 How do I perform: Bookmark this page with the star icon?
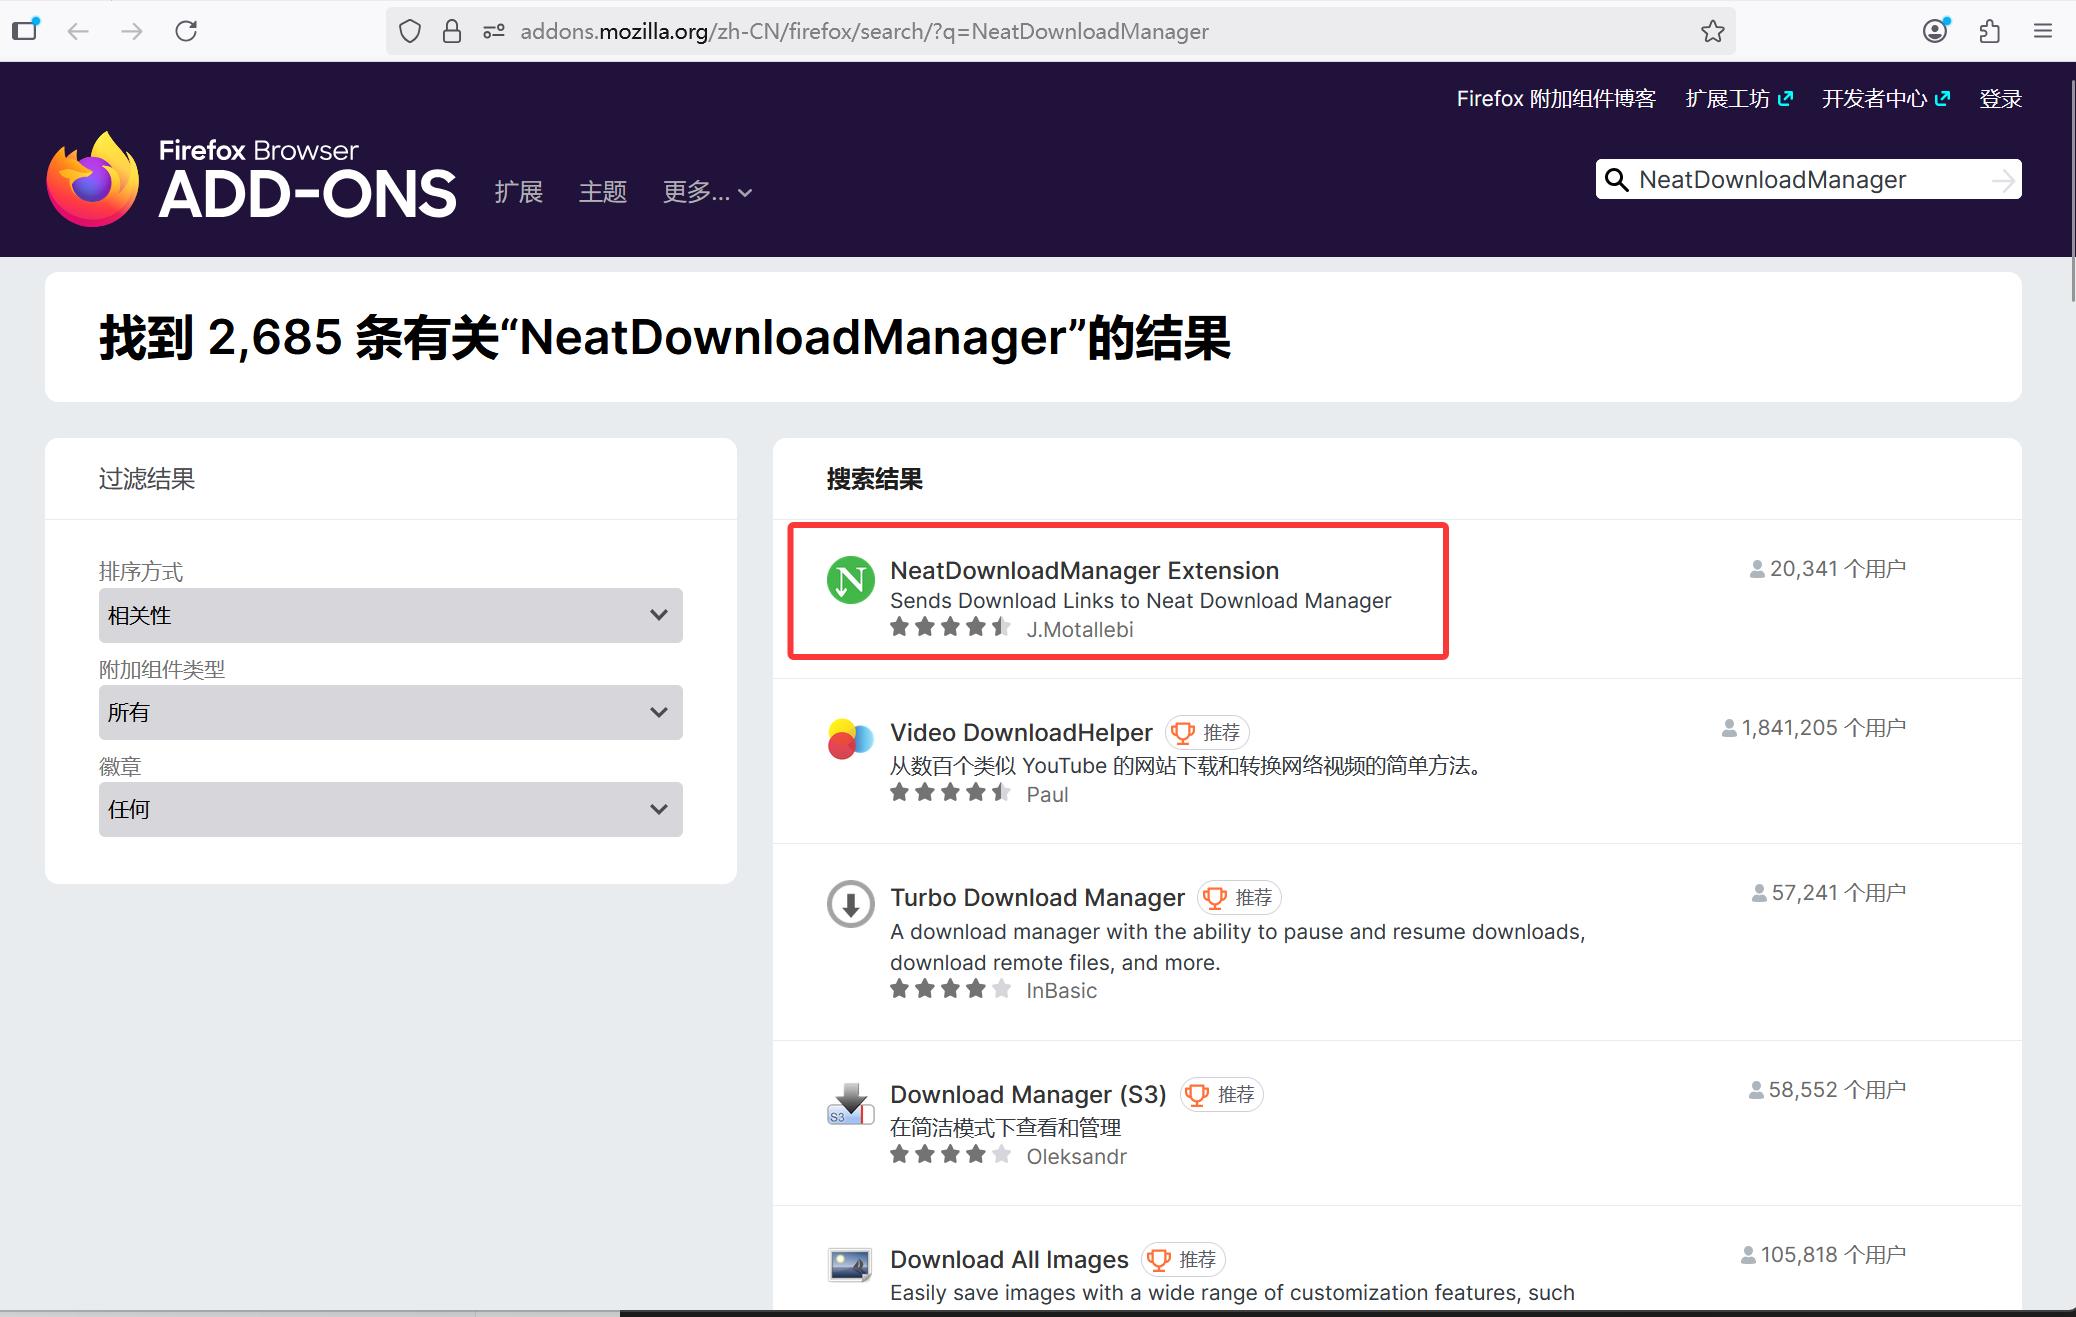[x=1712, y=31]
